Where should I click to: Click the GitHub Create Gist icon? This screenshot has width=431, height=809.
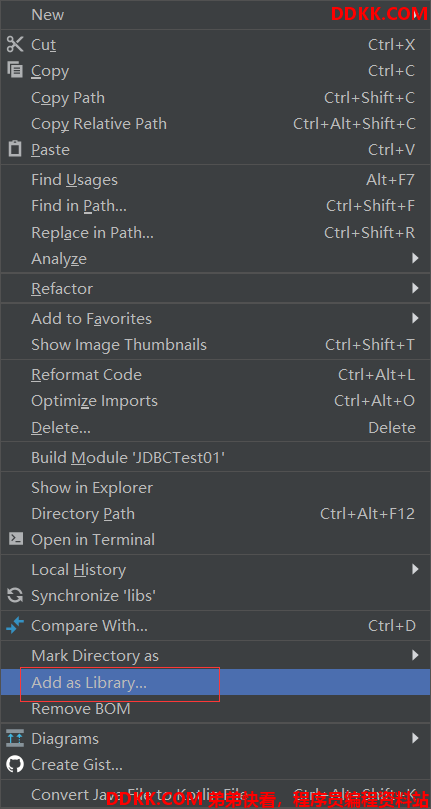15,764
